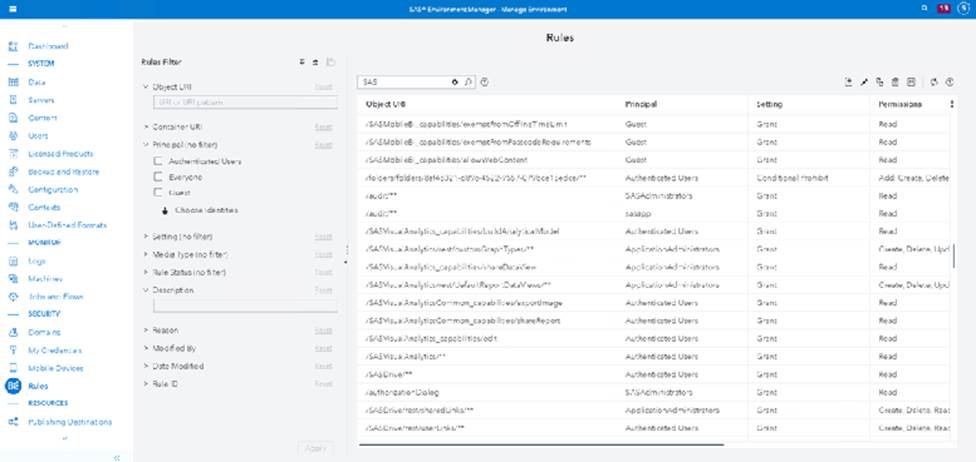Click the Users sidebar icon
The height and width of the screenshot is (462, 976).
tap(13, 136)
